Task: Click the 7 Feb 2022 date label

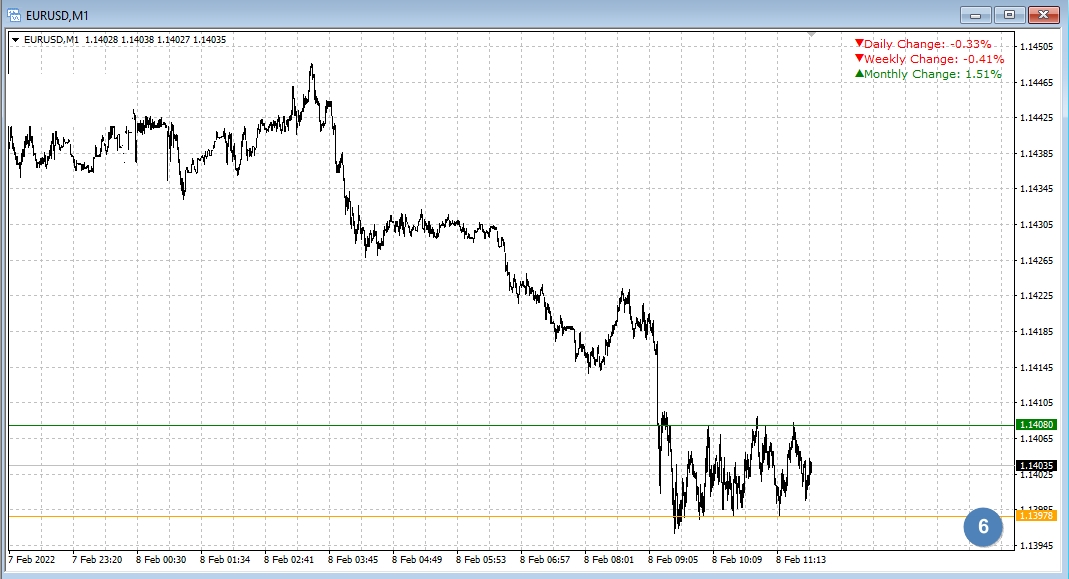Action: click(x=33, y=560)
